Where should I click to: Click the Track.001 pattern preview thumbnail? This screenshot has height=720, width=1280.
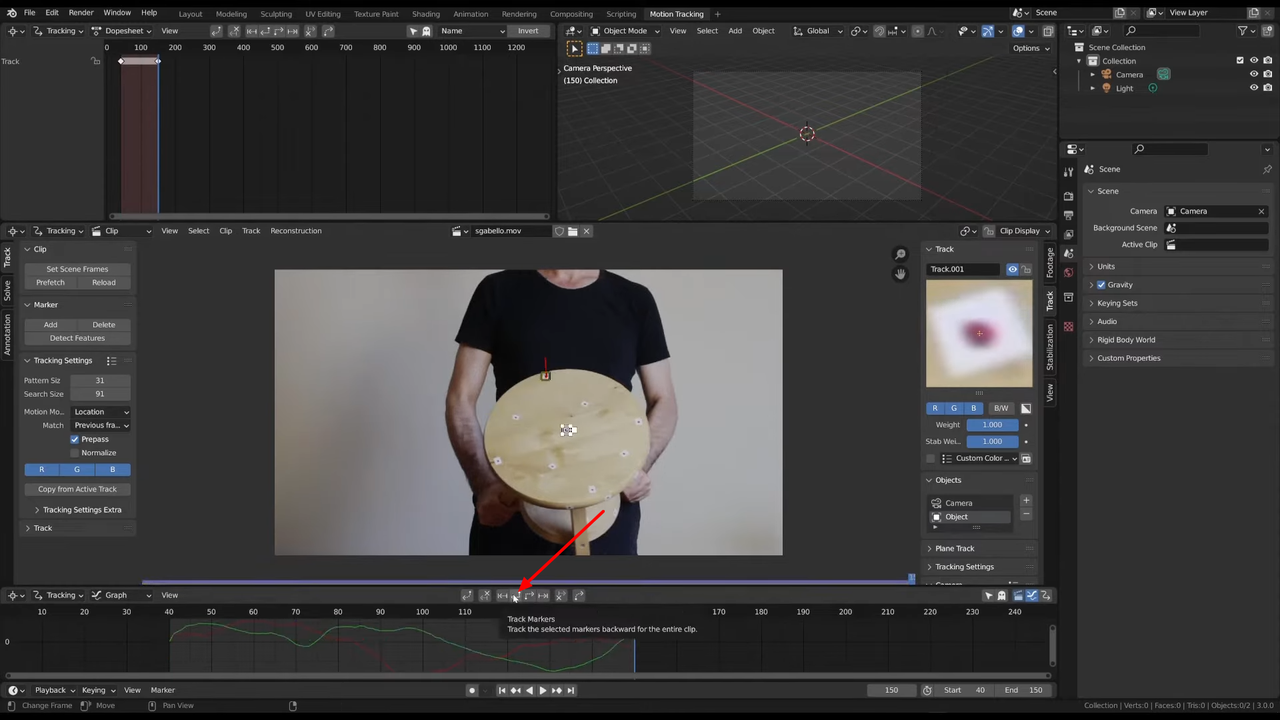pos(979,333)
